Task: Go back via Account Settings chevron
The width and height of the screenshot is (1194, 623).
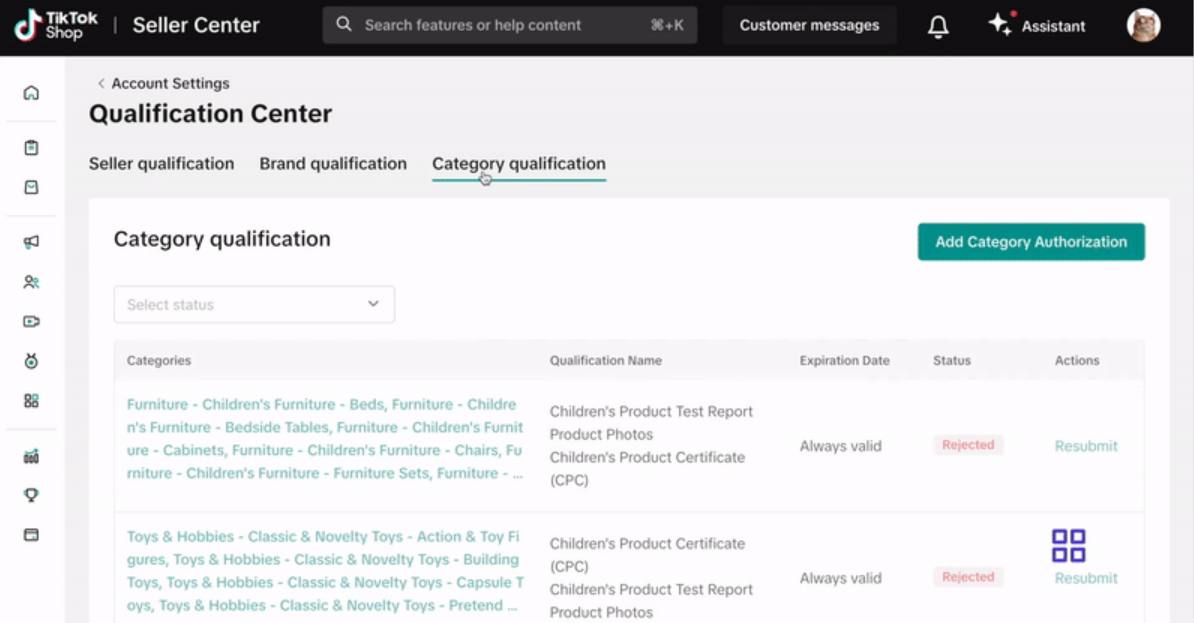Action: coord(101,83)
